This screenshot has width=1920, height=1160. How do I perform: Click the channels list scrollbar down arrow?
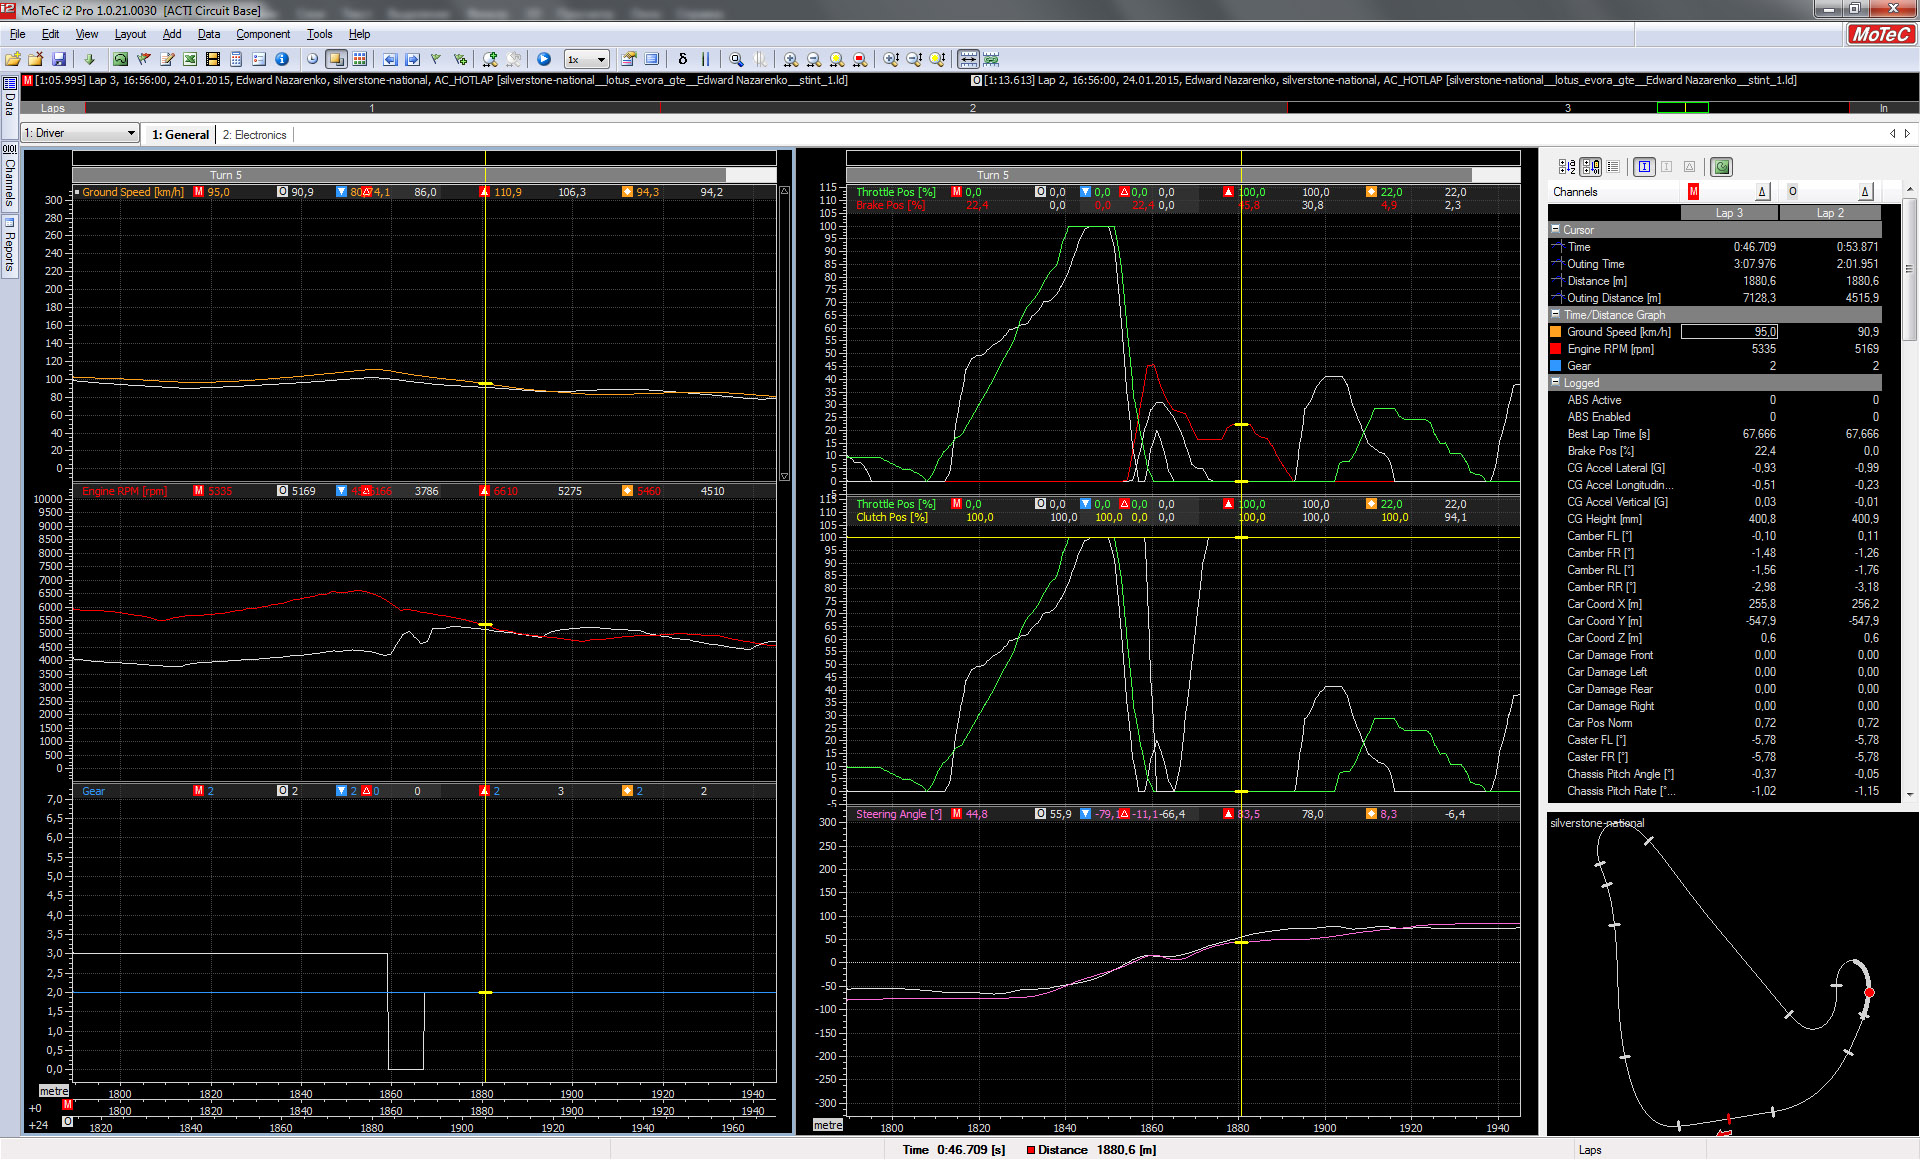(1910, 794)
